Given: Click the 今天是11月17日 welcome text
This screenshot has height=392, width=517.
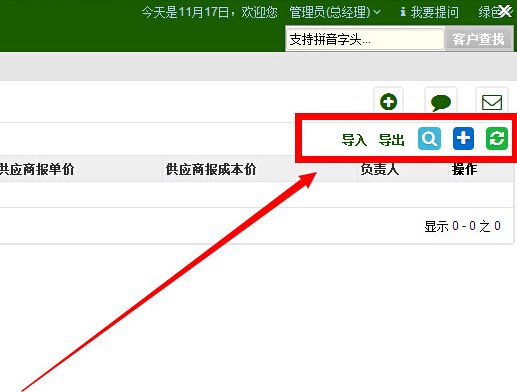Looking at the screenshot, I should [x=210, y=12].
